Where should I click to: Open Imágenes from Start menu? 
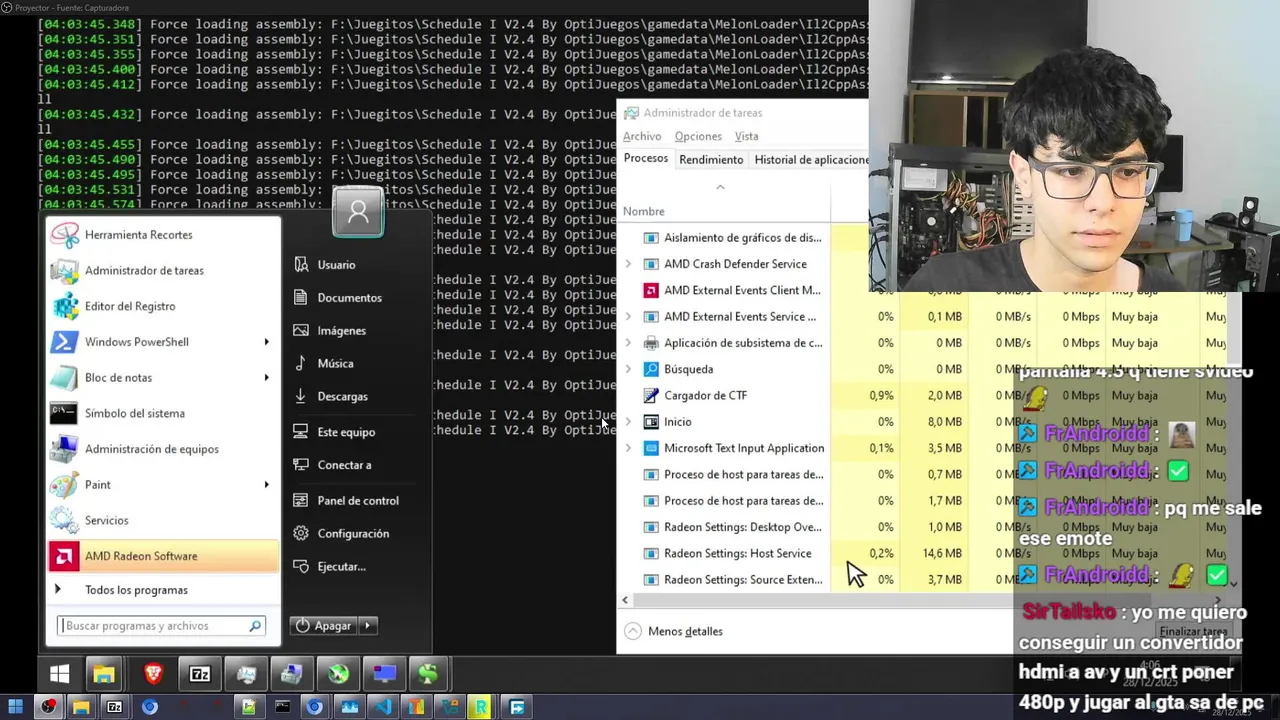click(341, 331)
